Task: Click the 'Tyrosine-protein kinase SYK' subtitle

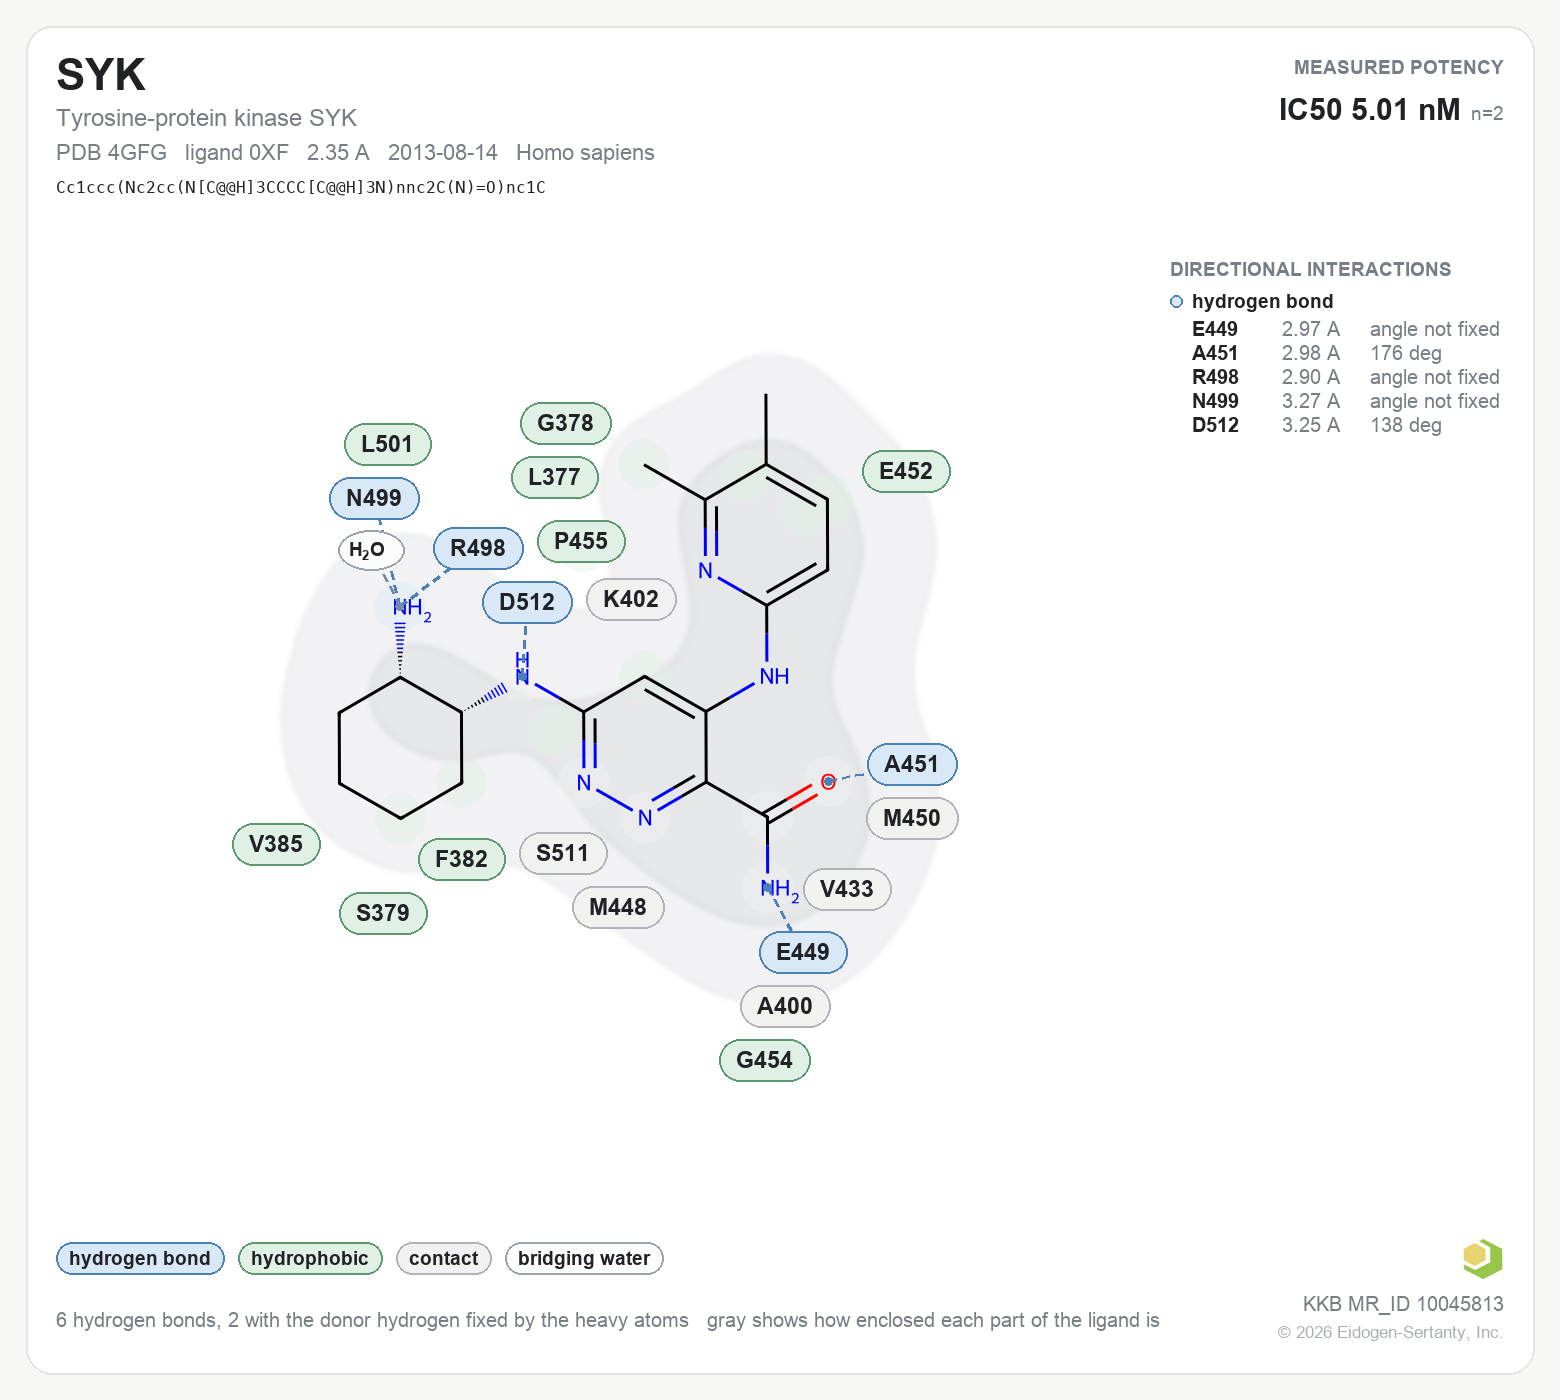Action: (206, 118)
